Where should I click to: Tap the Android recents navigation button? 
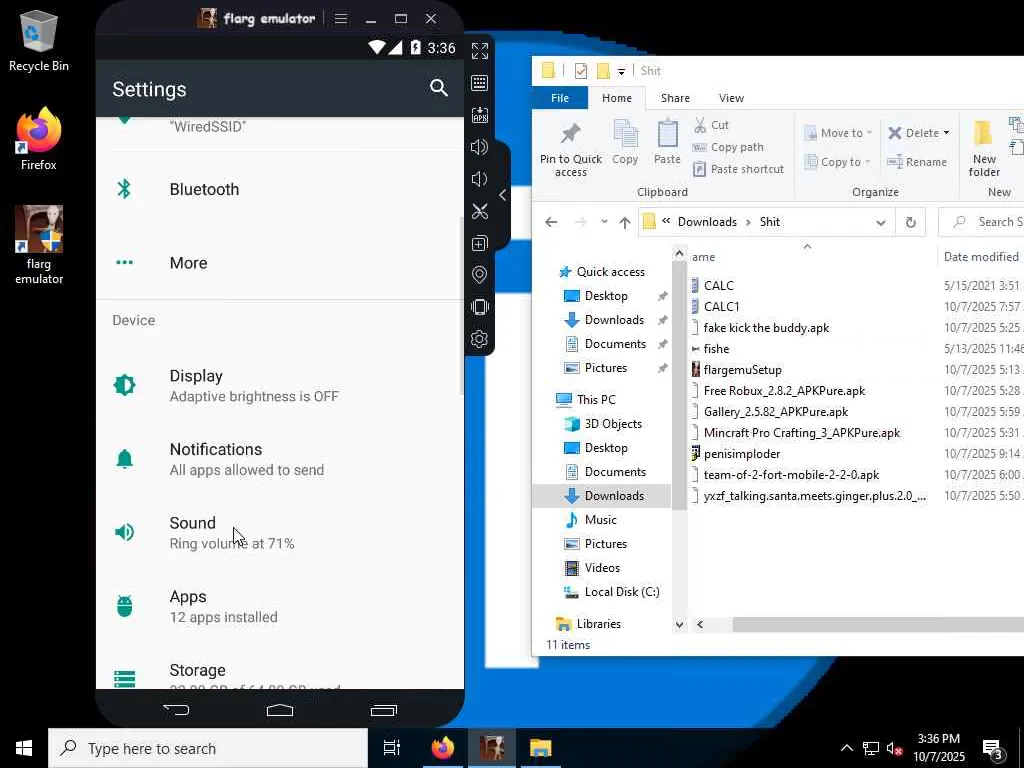[x=384, y=710]
